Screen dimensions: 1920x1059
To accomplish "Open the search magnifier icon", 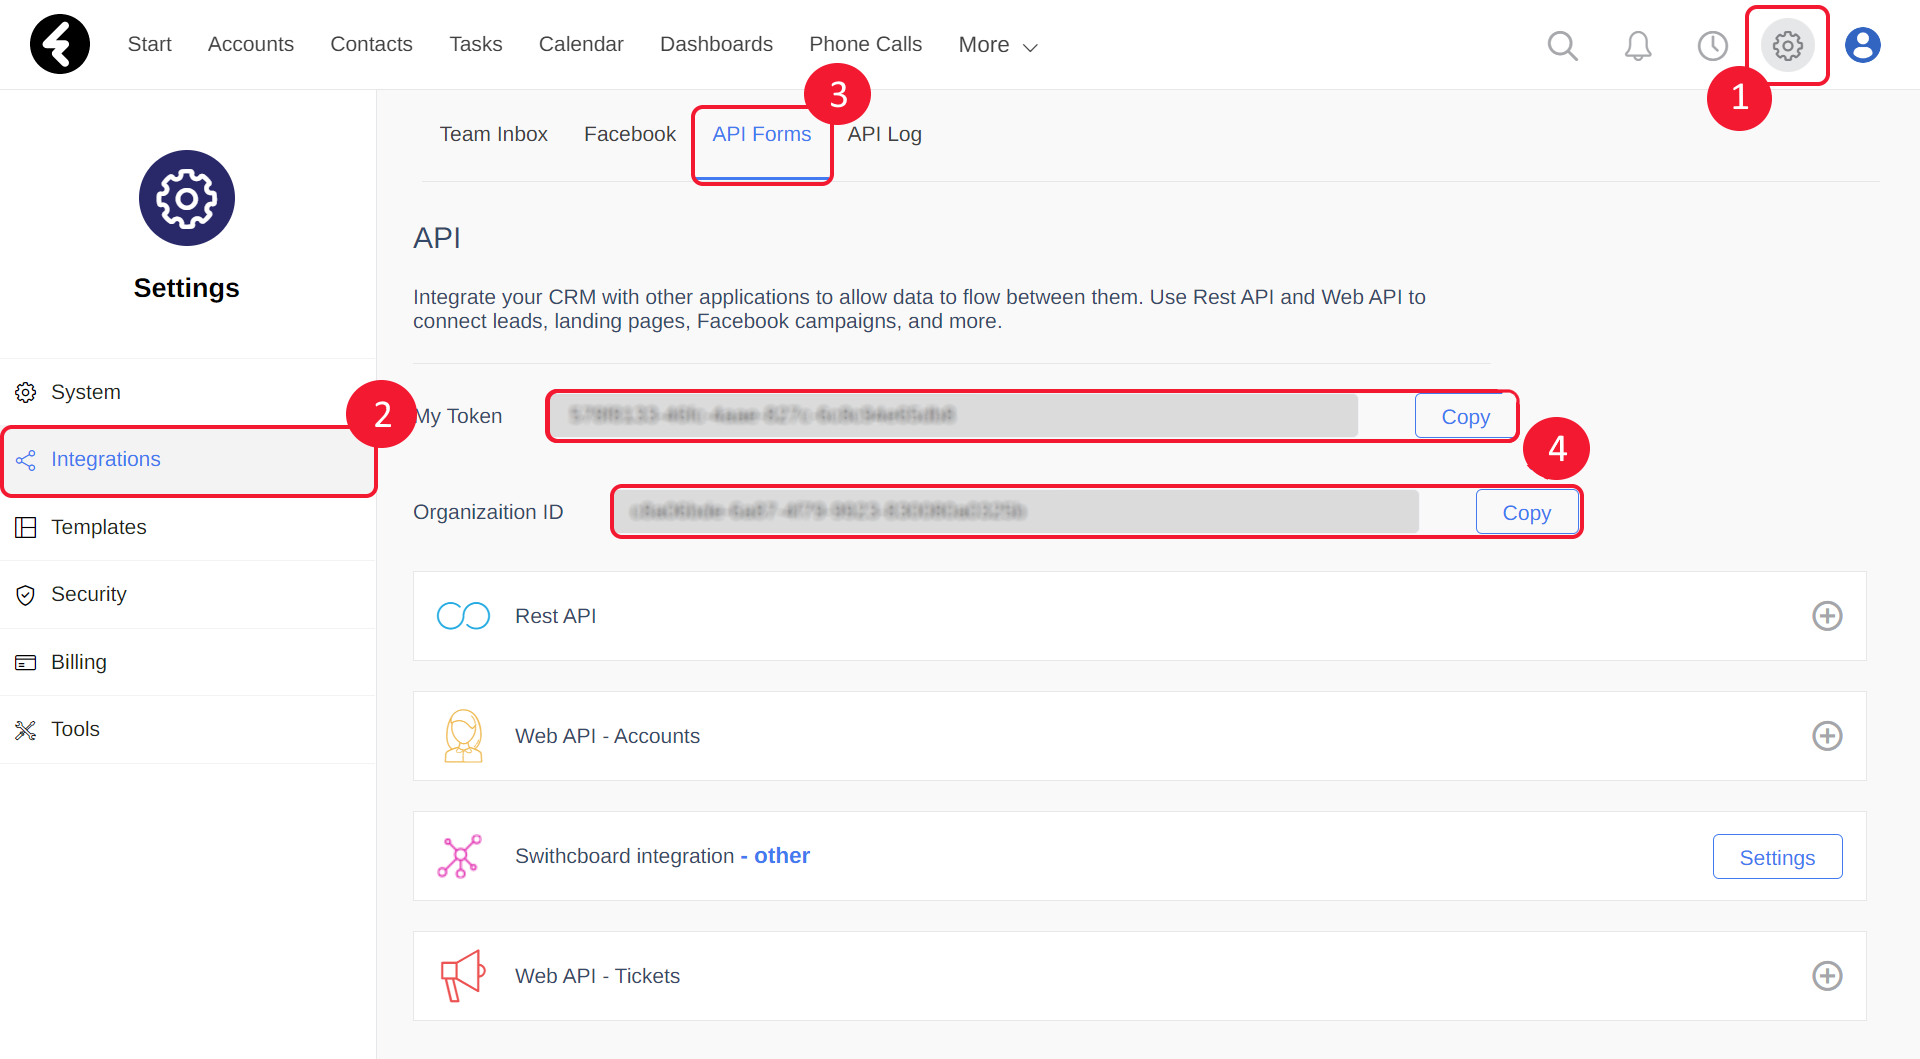I will (1562, 45).
